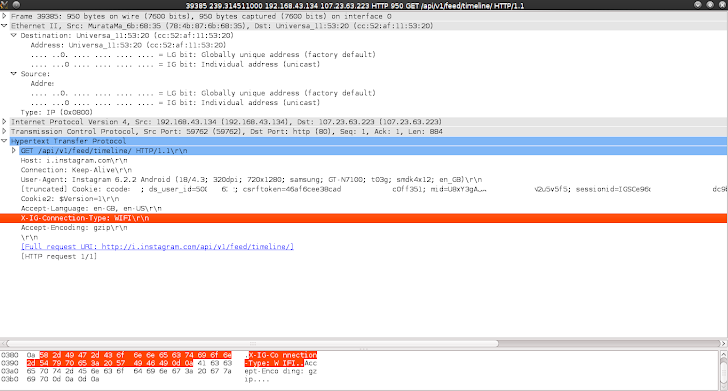The image size is (728, 391).
Task: Click the horizontal scrollbar thumb
Action: [x=253, y=344]
